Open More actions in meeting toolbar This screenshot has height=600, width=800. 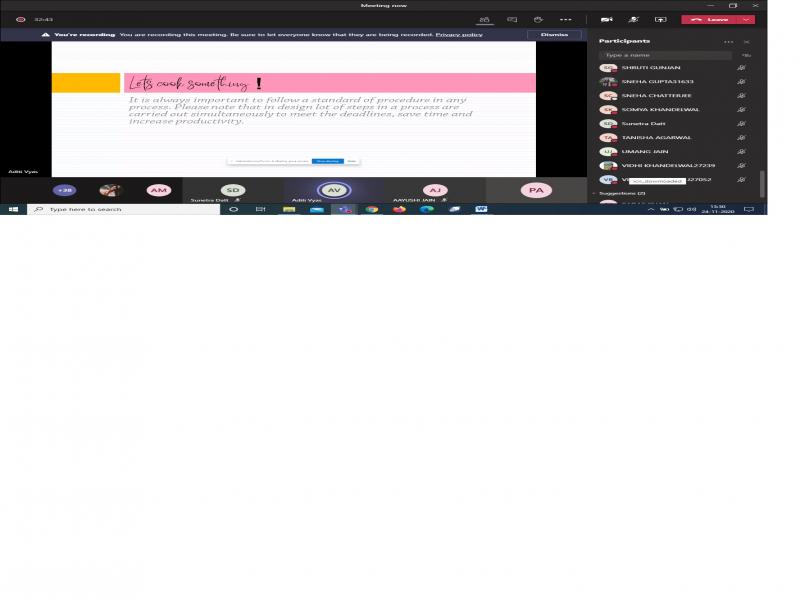[565, 19]
